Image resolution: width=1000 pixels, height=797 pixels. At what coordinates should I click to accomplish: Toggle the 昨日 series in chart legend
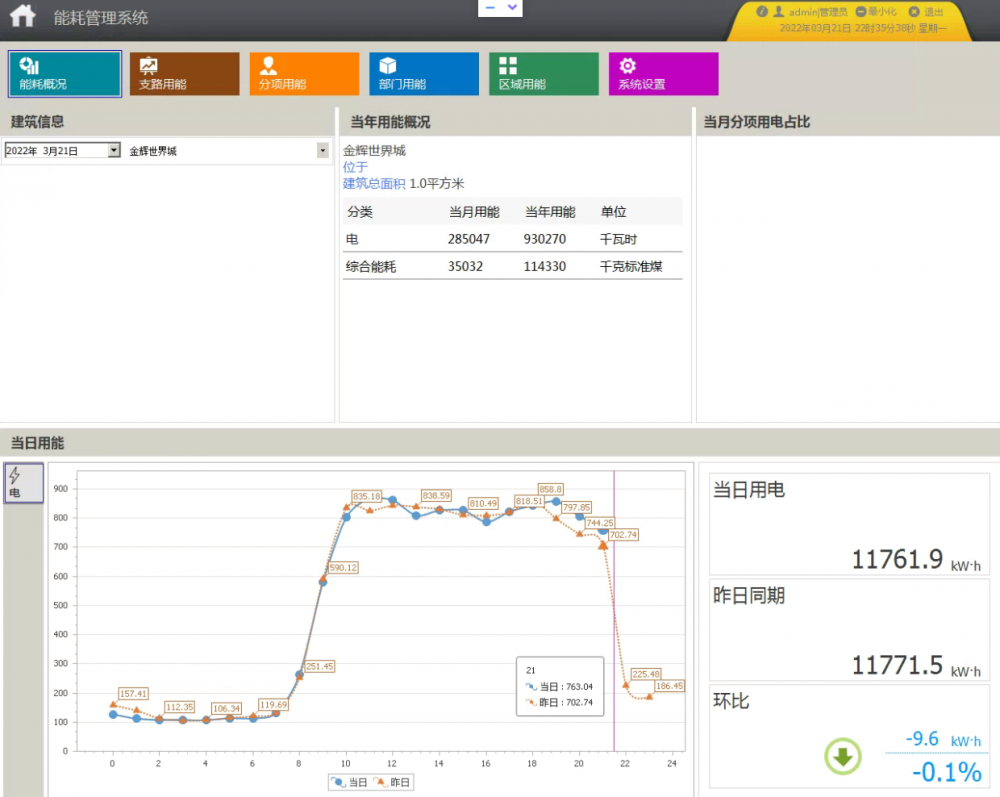[393, 782]
